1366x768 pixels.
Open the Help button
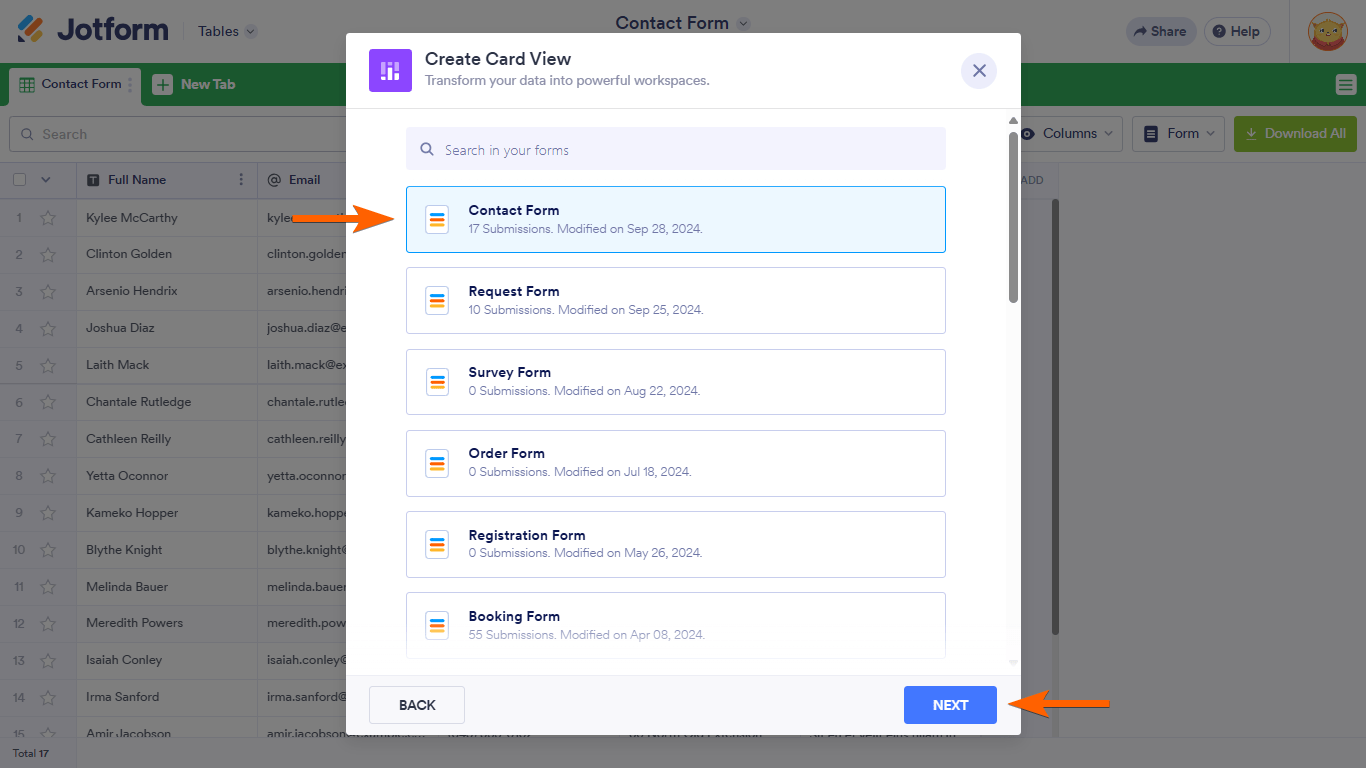coord(1237,31)
